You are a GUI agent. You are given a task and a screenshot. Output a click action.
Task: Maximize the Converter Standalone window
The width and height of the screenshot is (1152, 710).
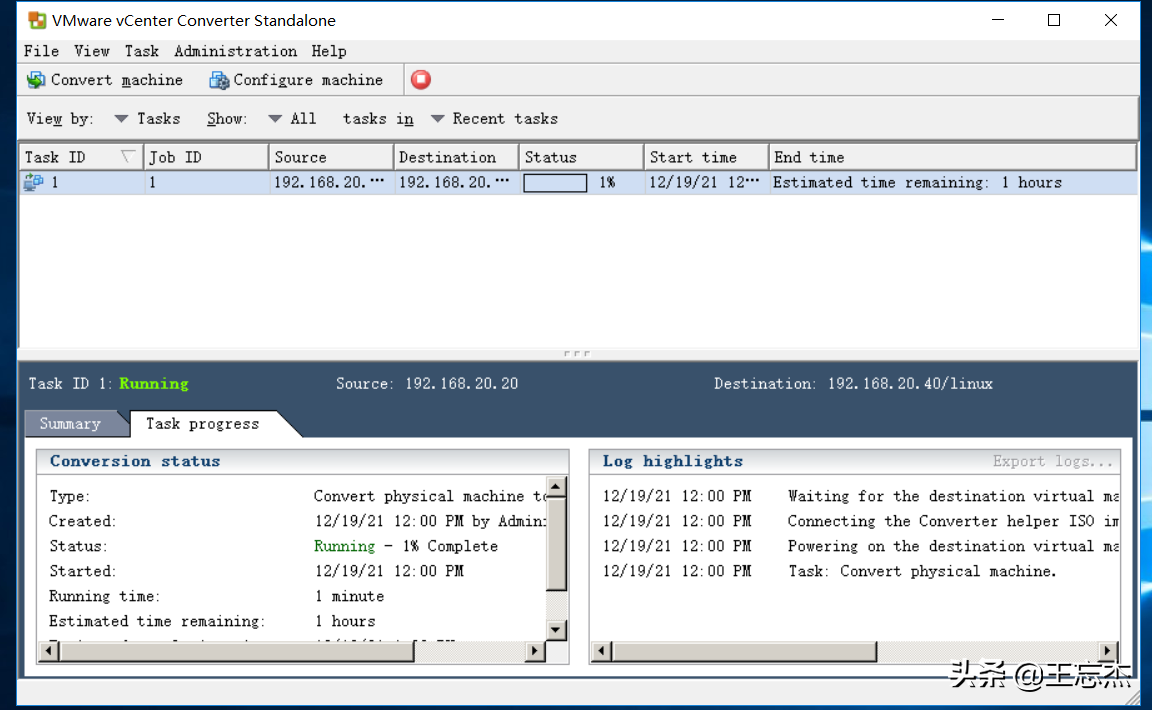[1054, 20]
